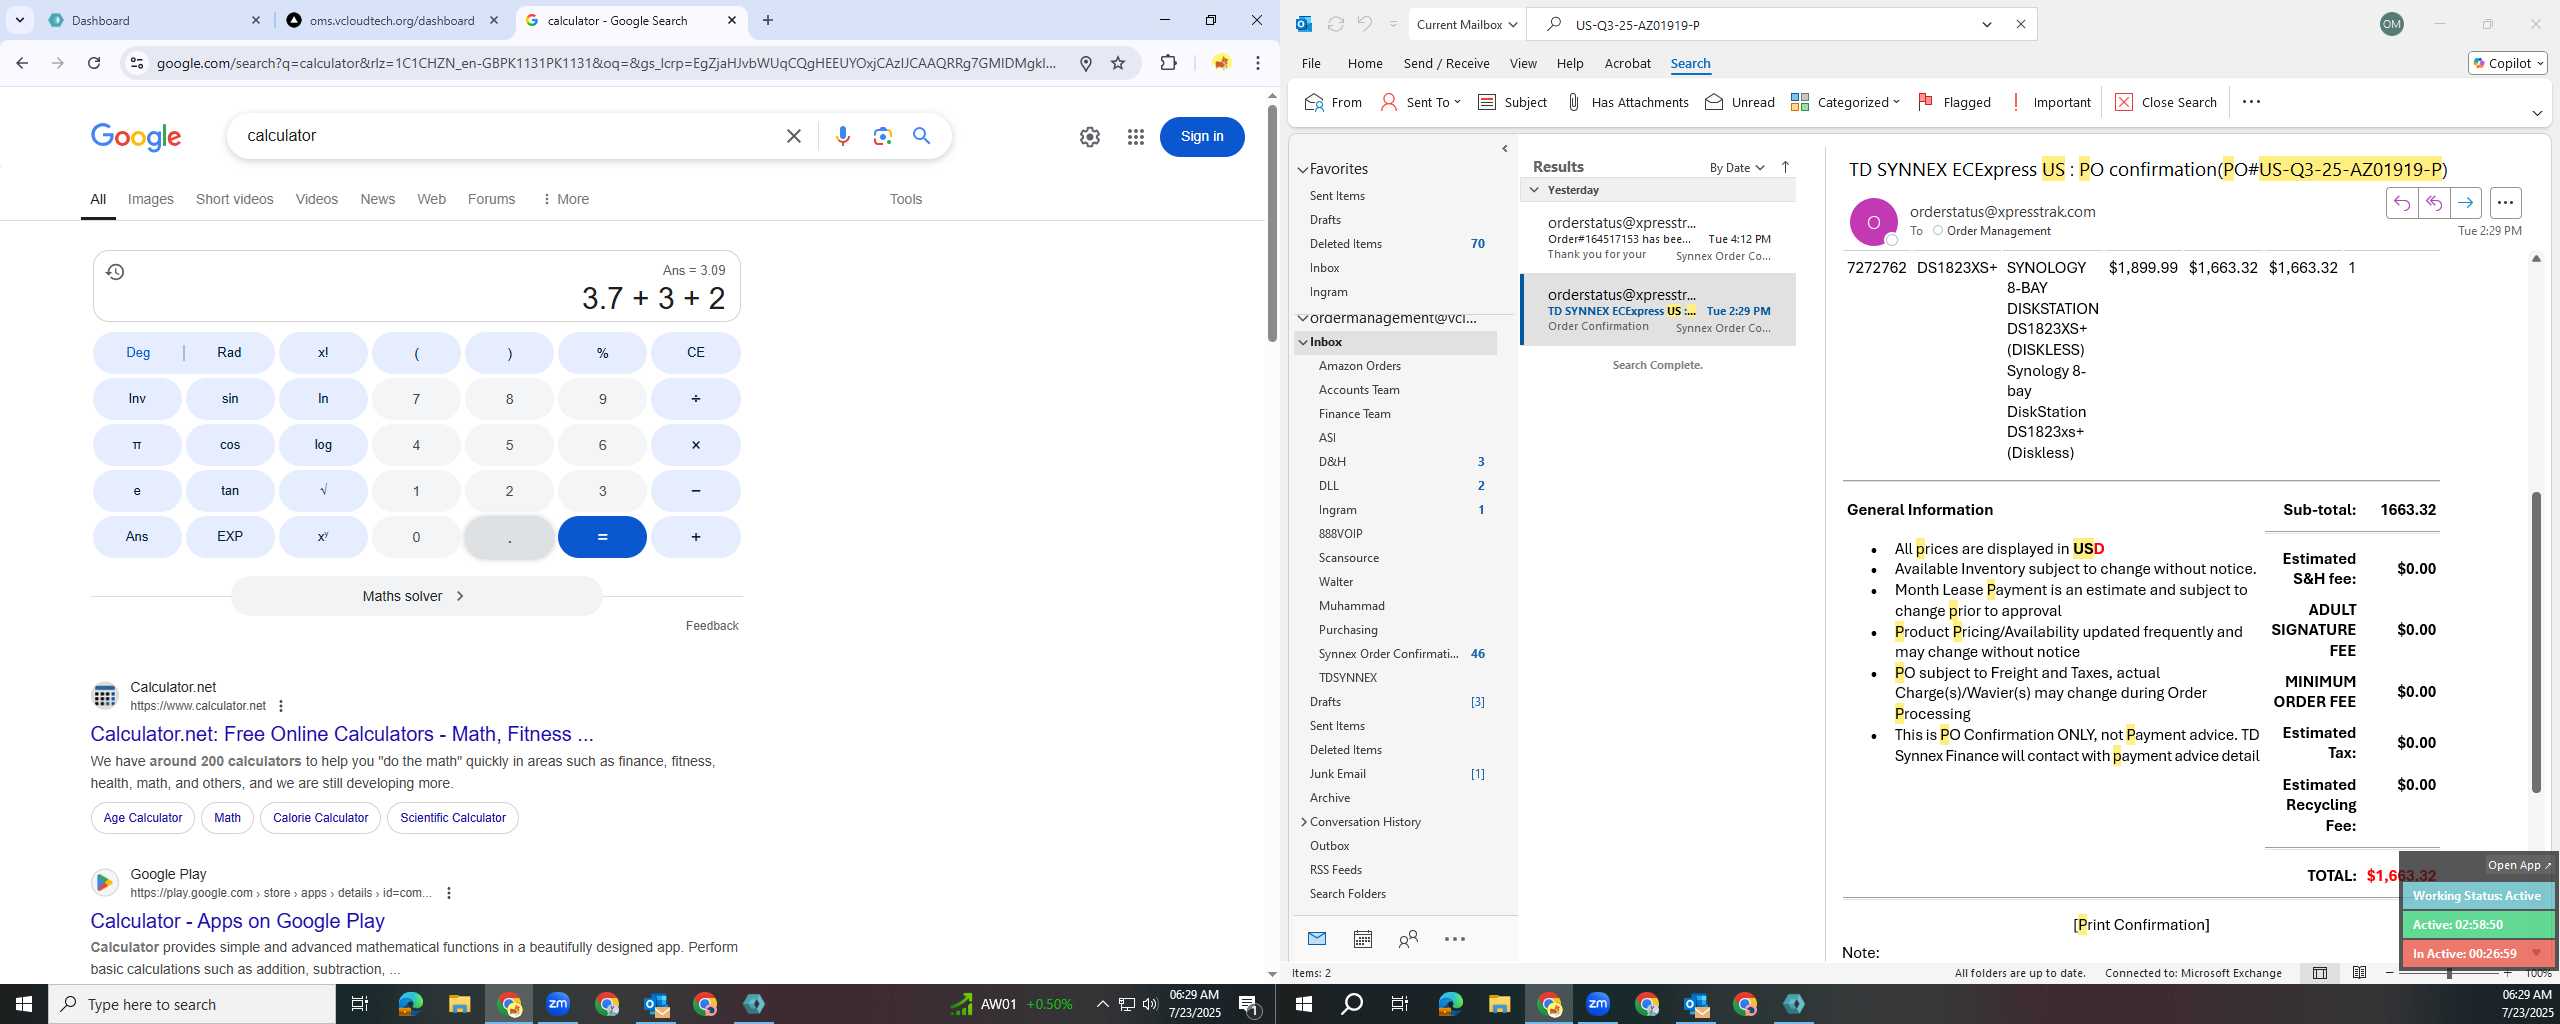The width and height of the screenshot is (2560, 1024).
Task: Open ribbon overflow ellipsis in Outlook Search tab
Action: click(2251, 102)
